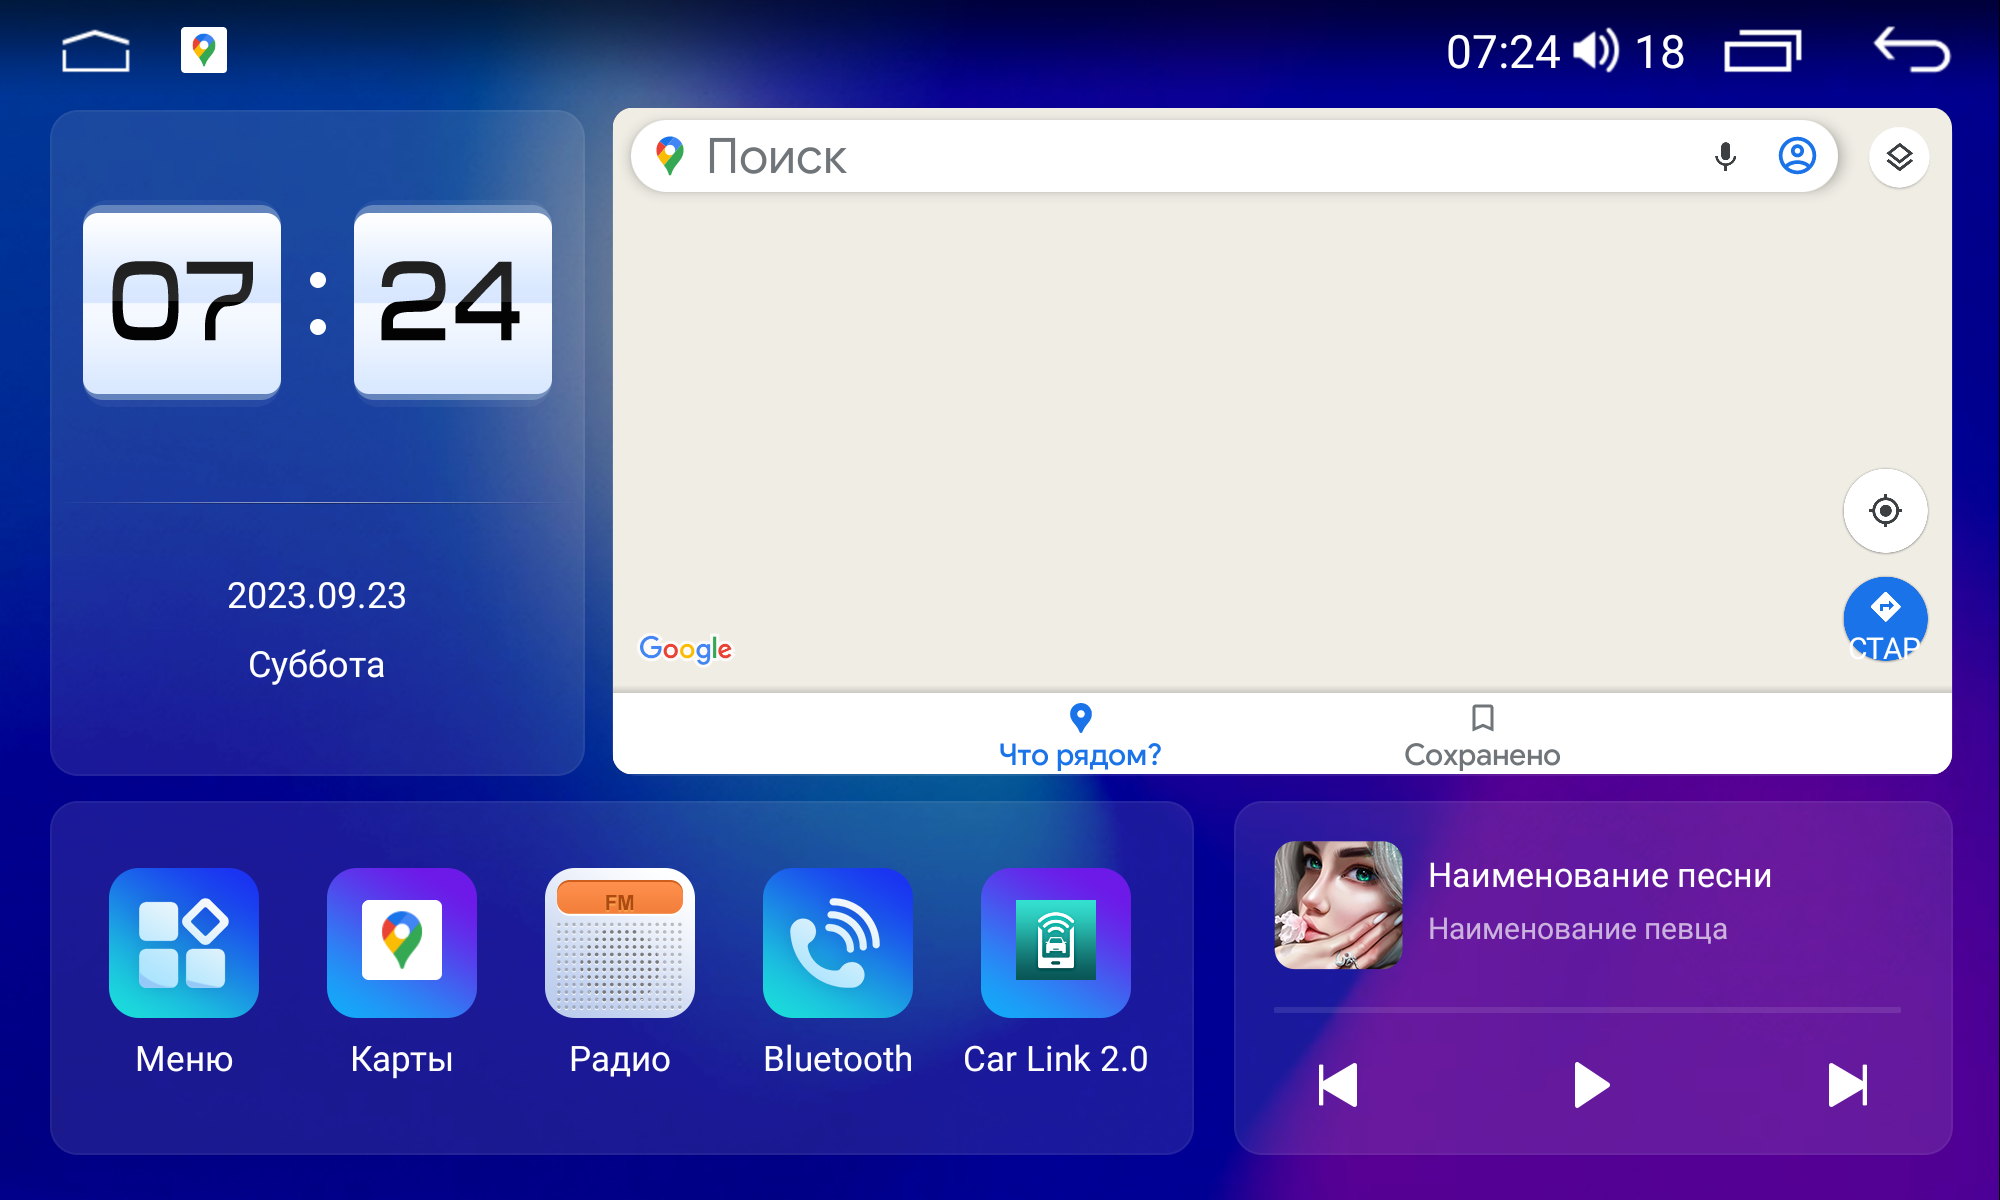Click the Поиск search field
The image size is (2000, 1200).
coord(1150,156)
